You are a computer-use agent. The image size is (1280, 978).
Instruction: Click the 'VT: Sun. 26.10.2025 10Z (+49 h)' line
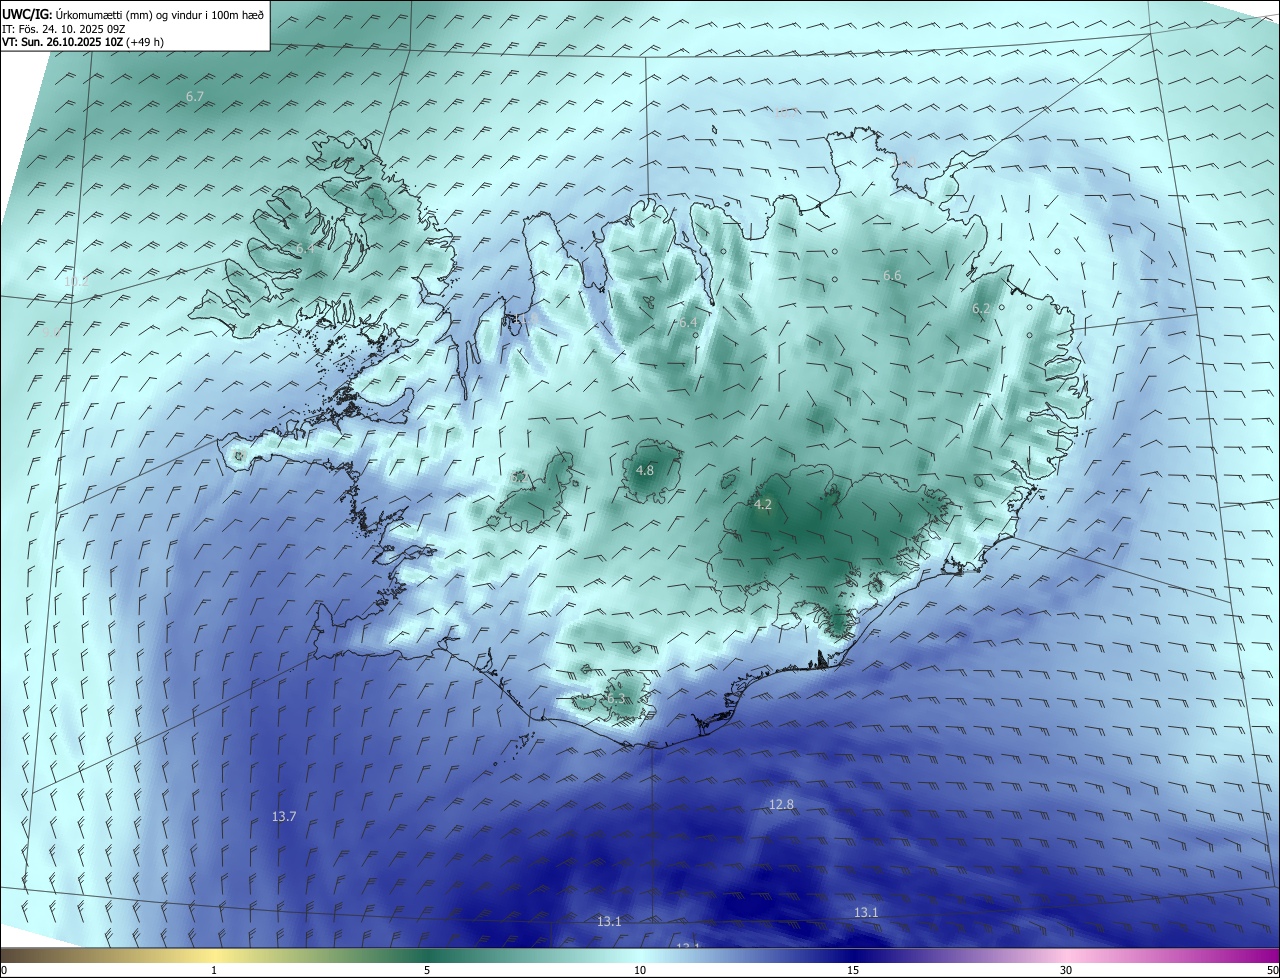click(83, 42)
